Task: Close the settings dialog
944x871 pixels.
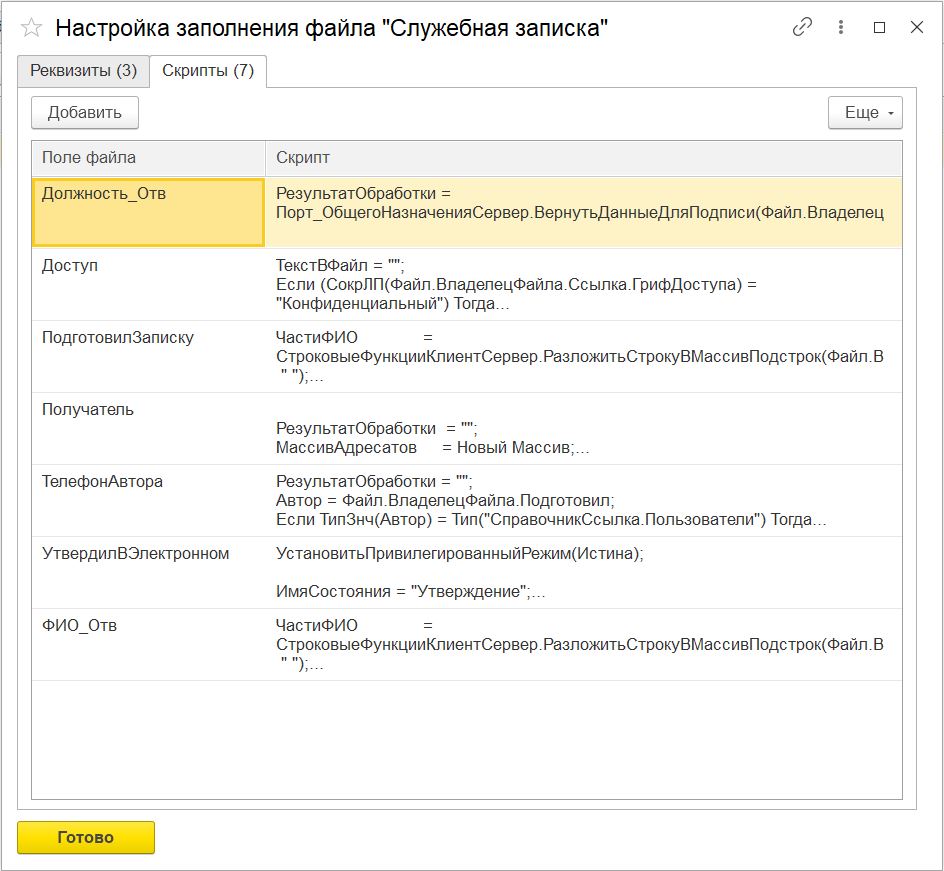Action: (x=917, y=27)
